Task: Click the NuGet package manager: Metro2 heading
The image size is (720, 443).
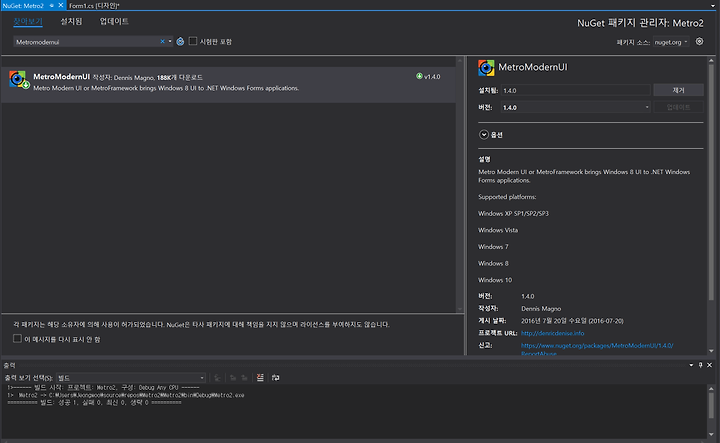Action: [x=640, y=23]
